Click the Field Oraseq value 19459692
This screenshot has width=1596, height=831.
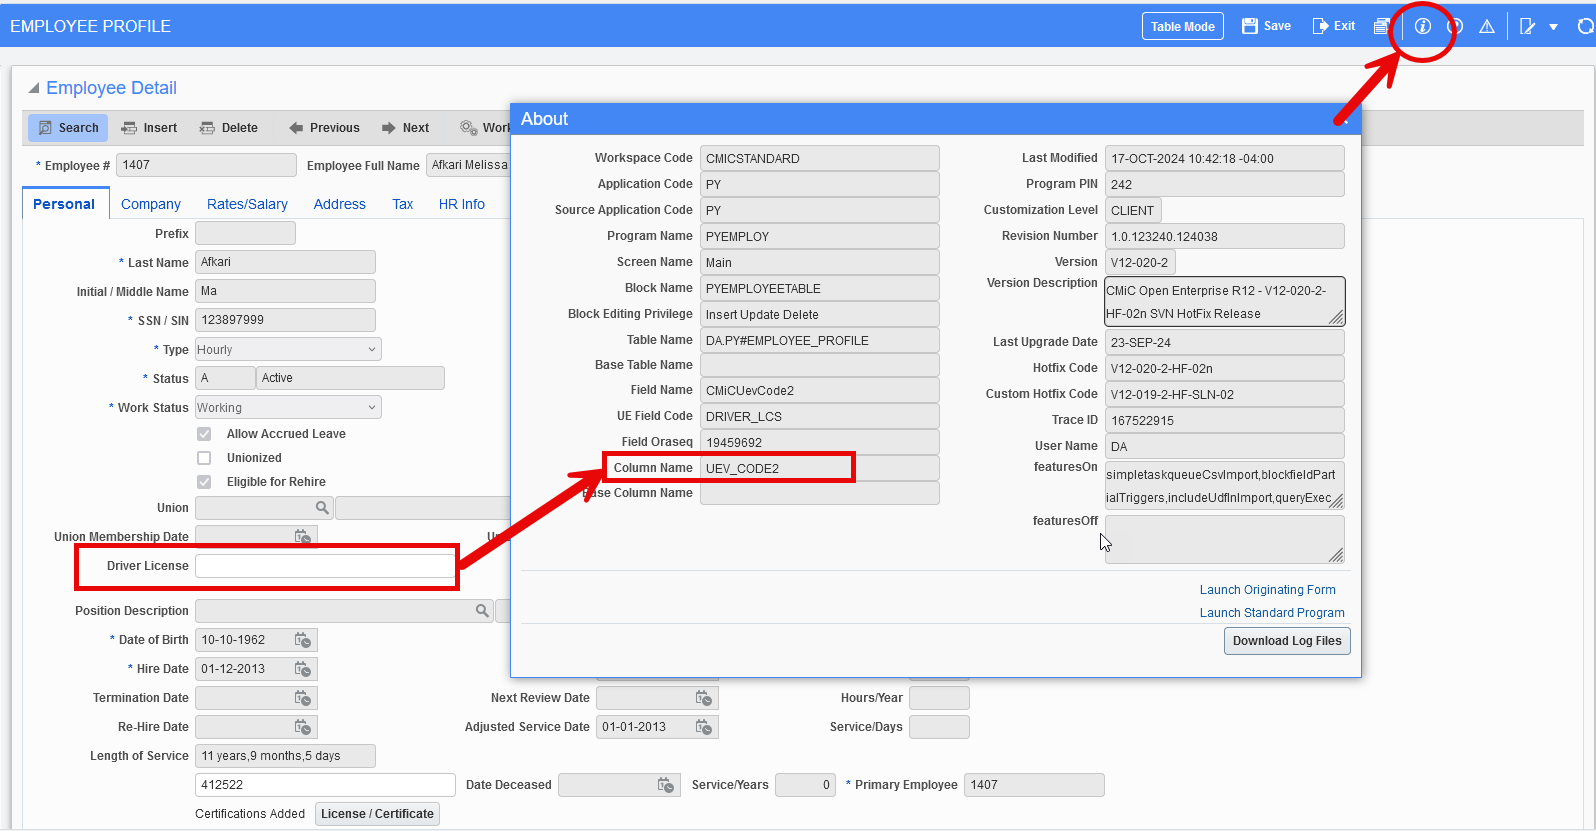point(819,442)
